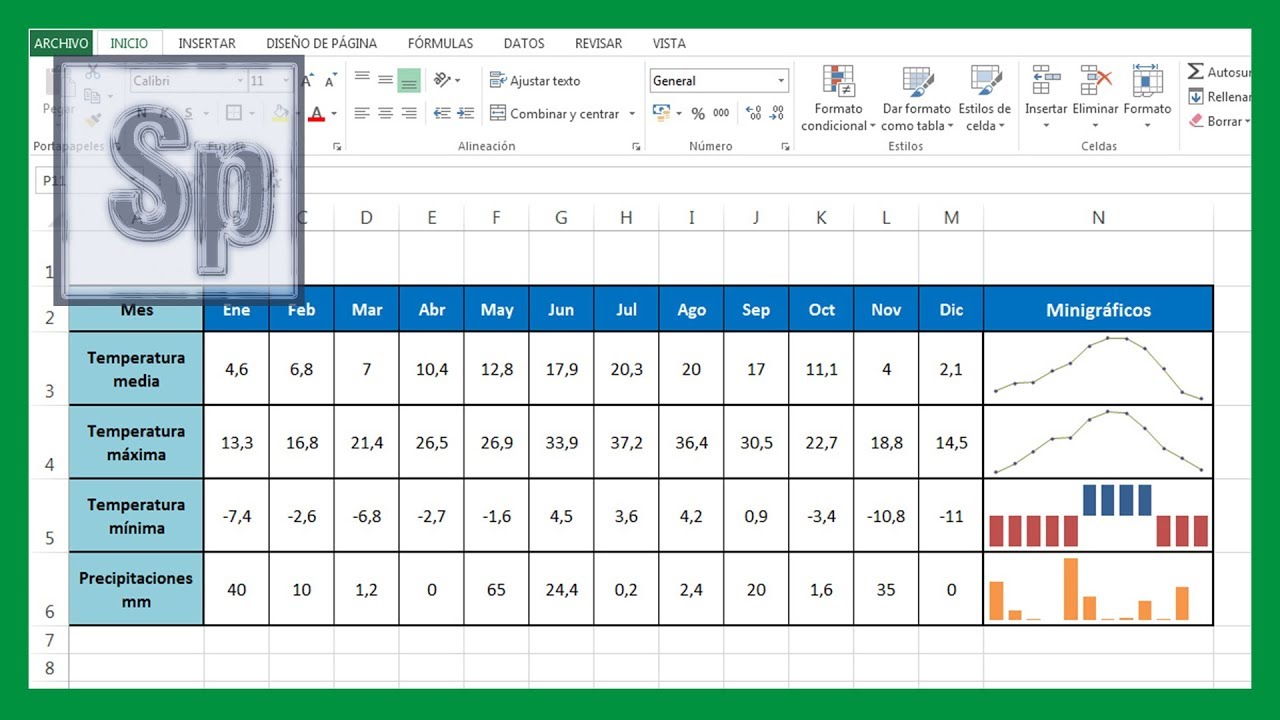Click cell containing 24,4
Viewport: 1280px width, 720px height.
point(561,589)
